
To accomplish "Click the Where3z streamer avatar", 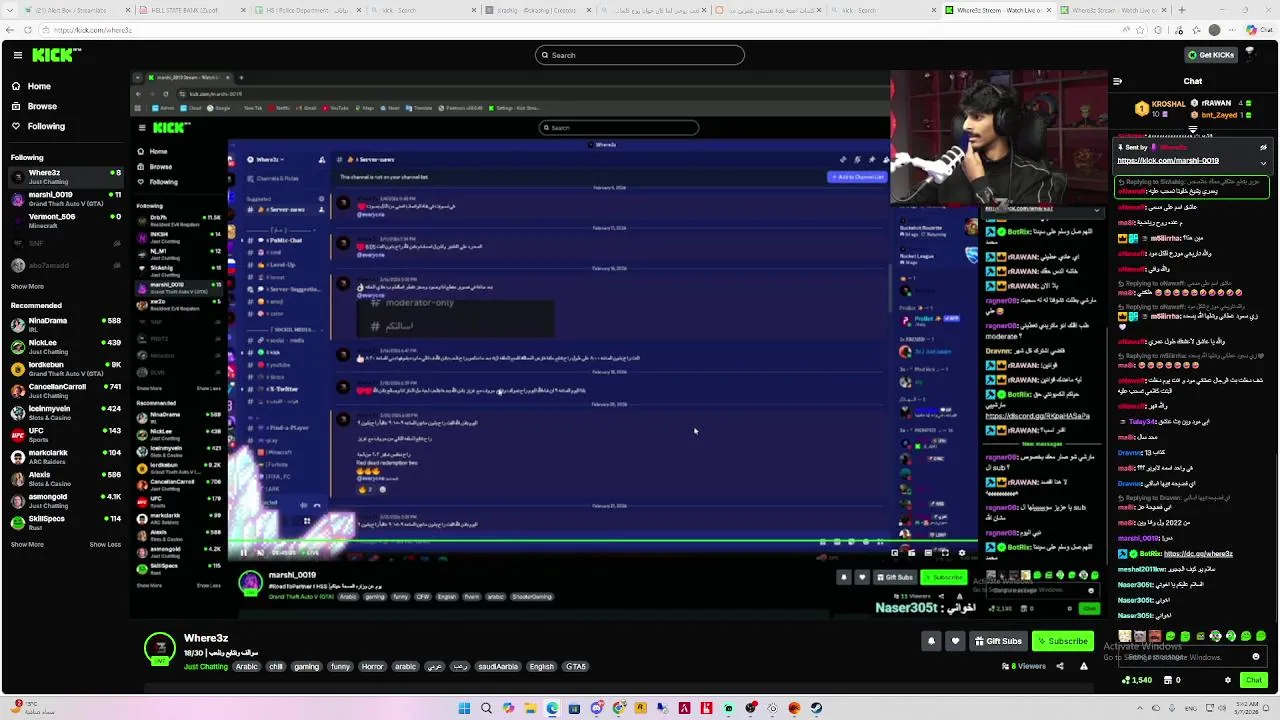I will click(x=160, y=649).
